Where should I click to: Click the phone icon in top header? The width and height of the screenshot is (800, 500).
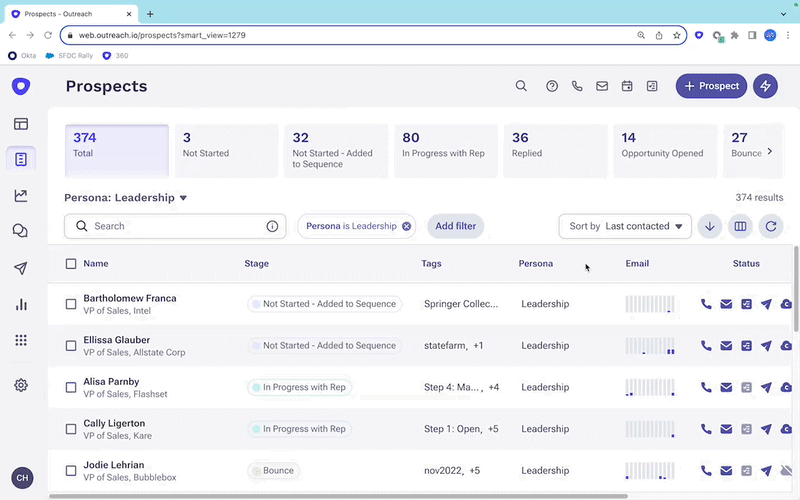pos(577,86)
